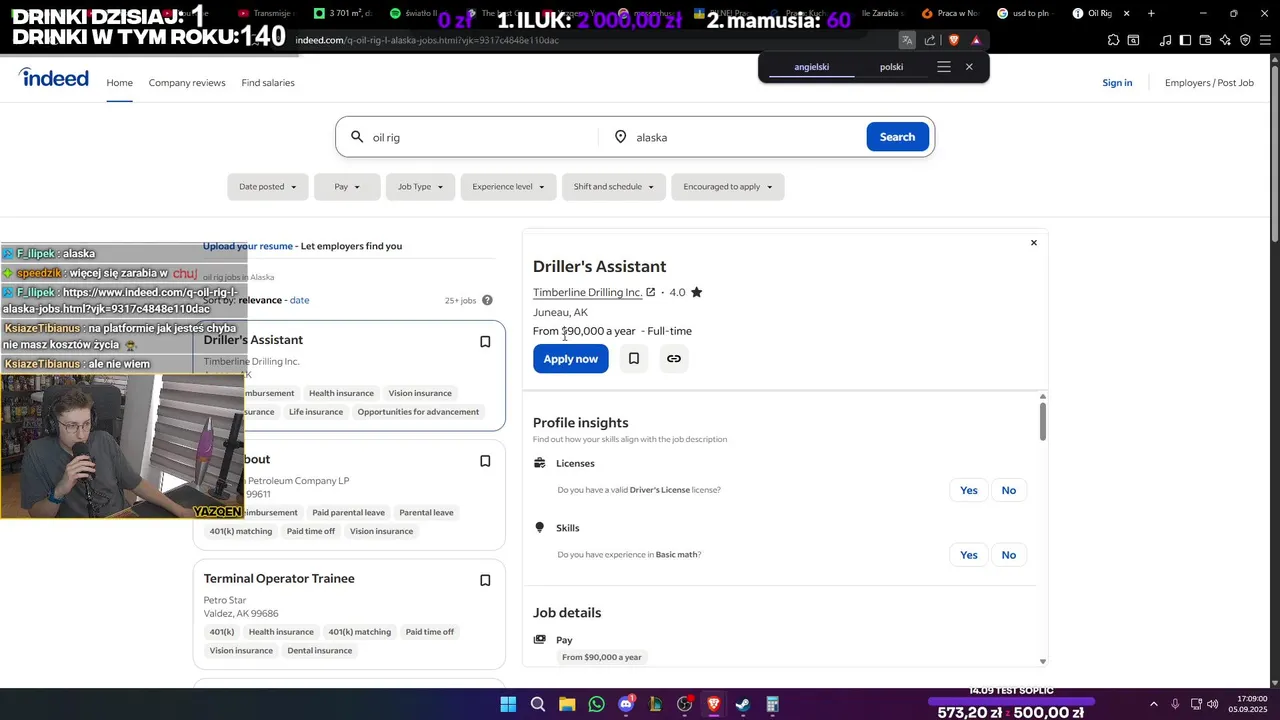Close the translate popup

pyautogui.click(x=969, y=67)
